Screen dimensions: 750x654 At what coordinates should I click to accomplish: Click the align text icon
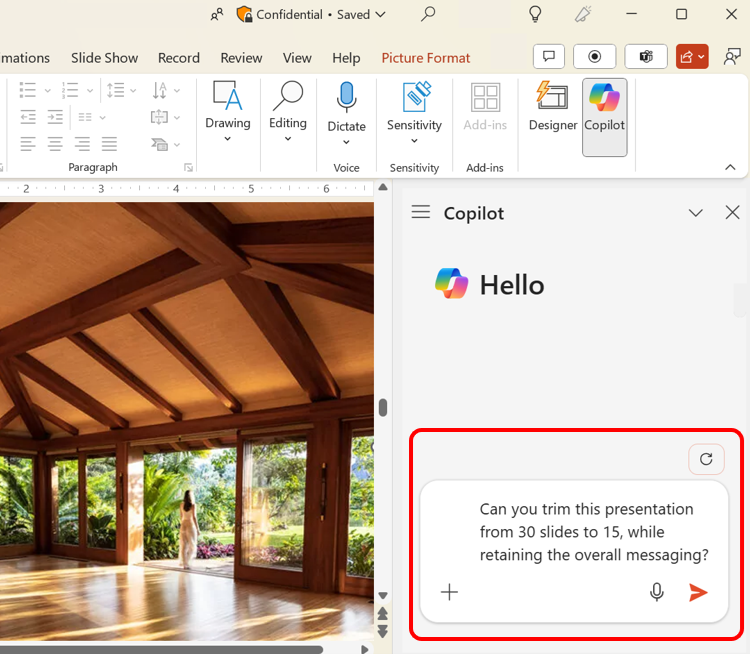[x=159, y=117]
